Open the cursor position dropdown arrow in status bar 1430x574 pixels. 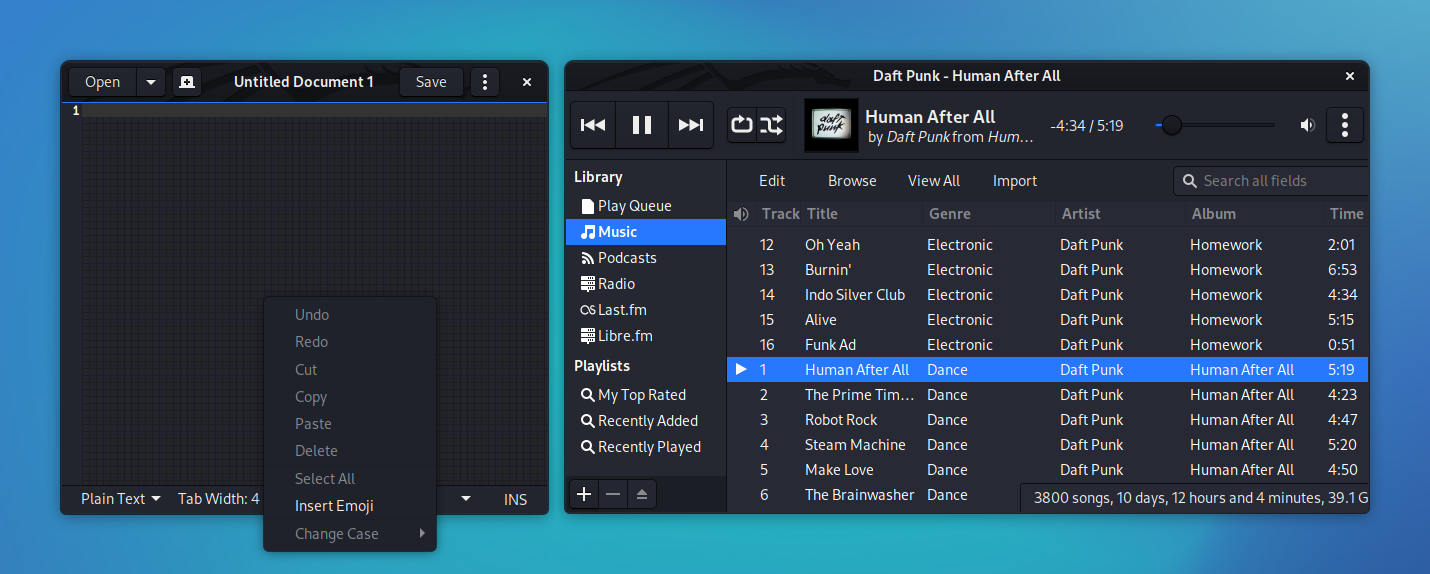pos(466,499)
